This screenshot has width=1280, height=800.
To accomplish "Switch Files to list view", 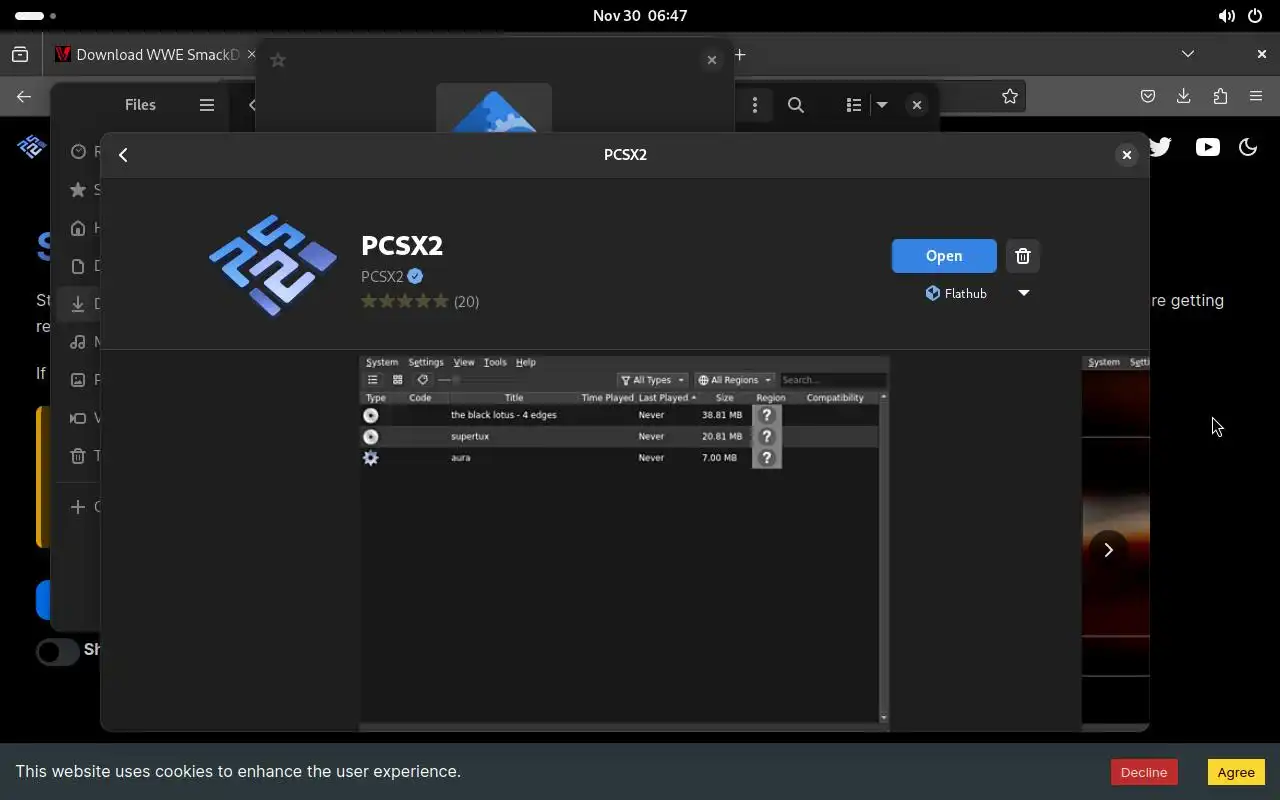I will (x=853, y=105).
